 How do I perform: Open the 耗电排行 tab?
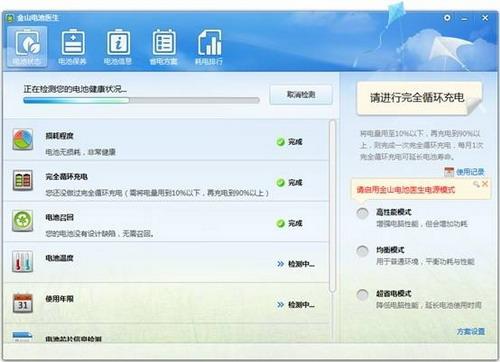point(209,47)
